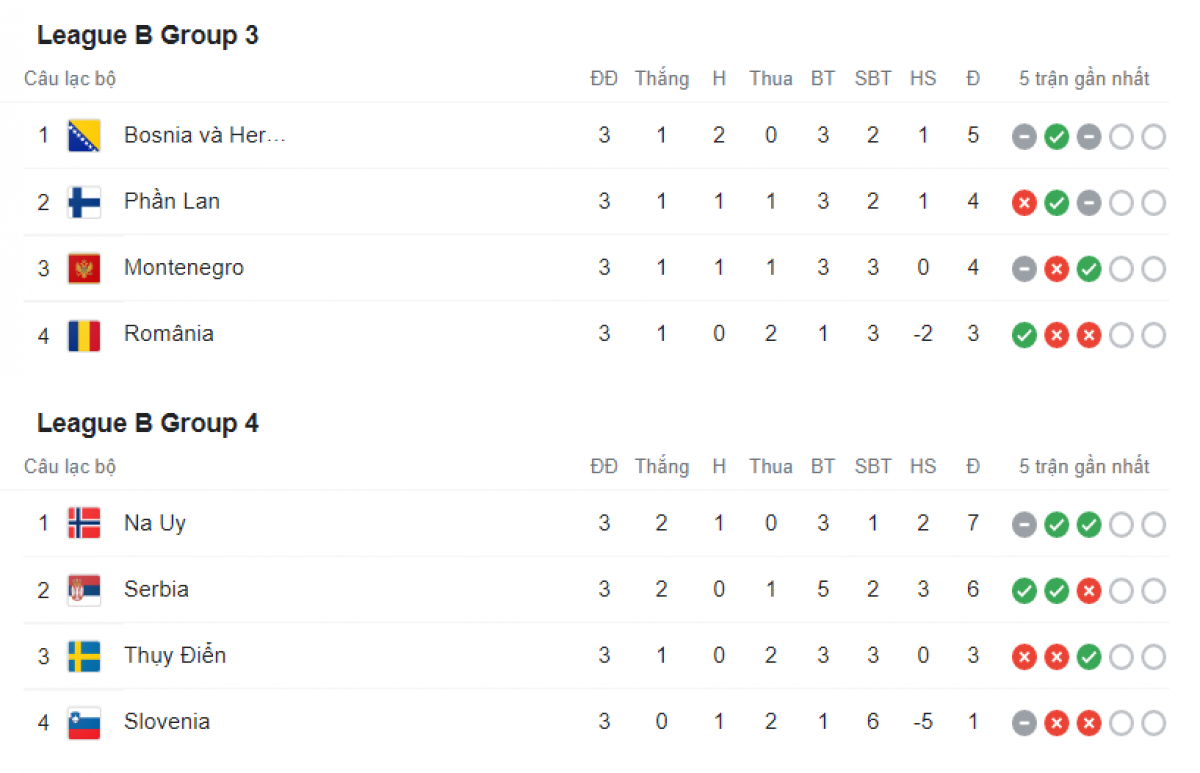Click the Sweden flag beside Thụy Điển
Image resolution: width=1200 pixels, height=773 pixels.
click(x=84, y=656)
